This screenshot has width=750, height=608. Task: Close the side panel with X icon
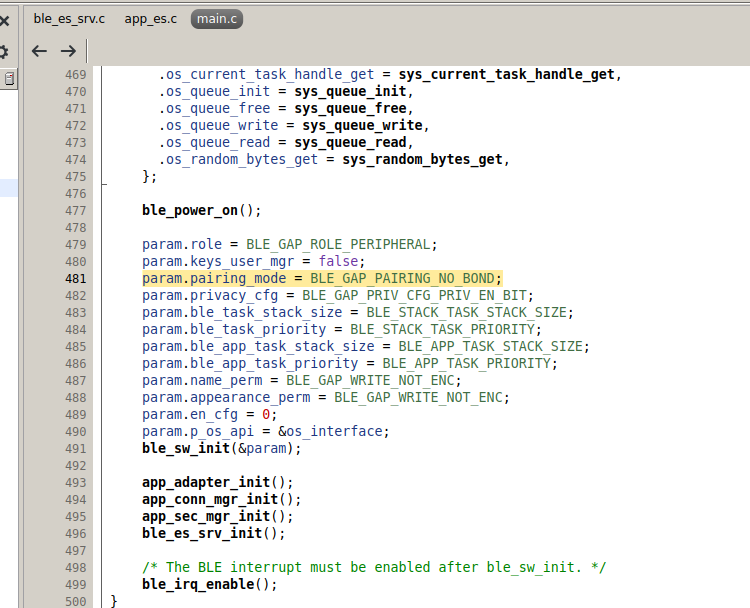(x=4, y=20)
